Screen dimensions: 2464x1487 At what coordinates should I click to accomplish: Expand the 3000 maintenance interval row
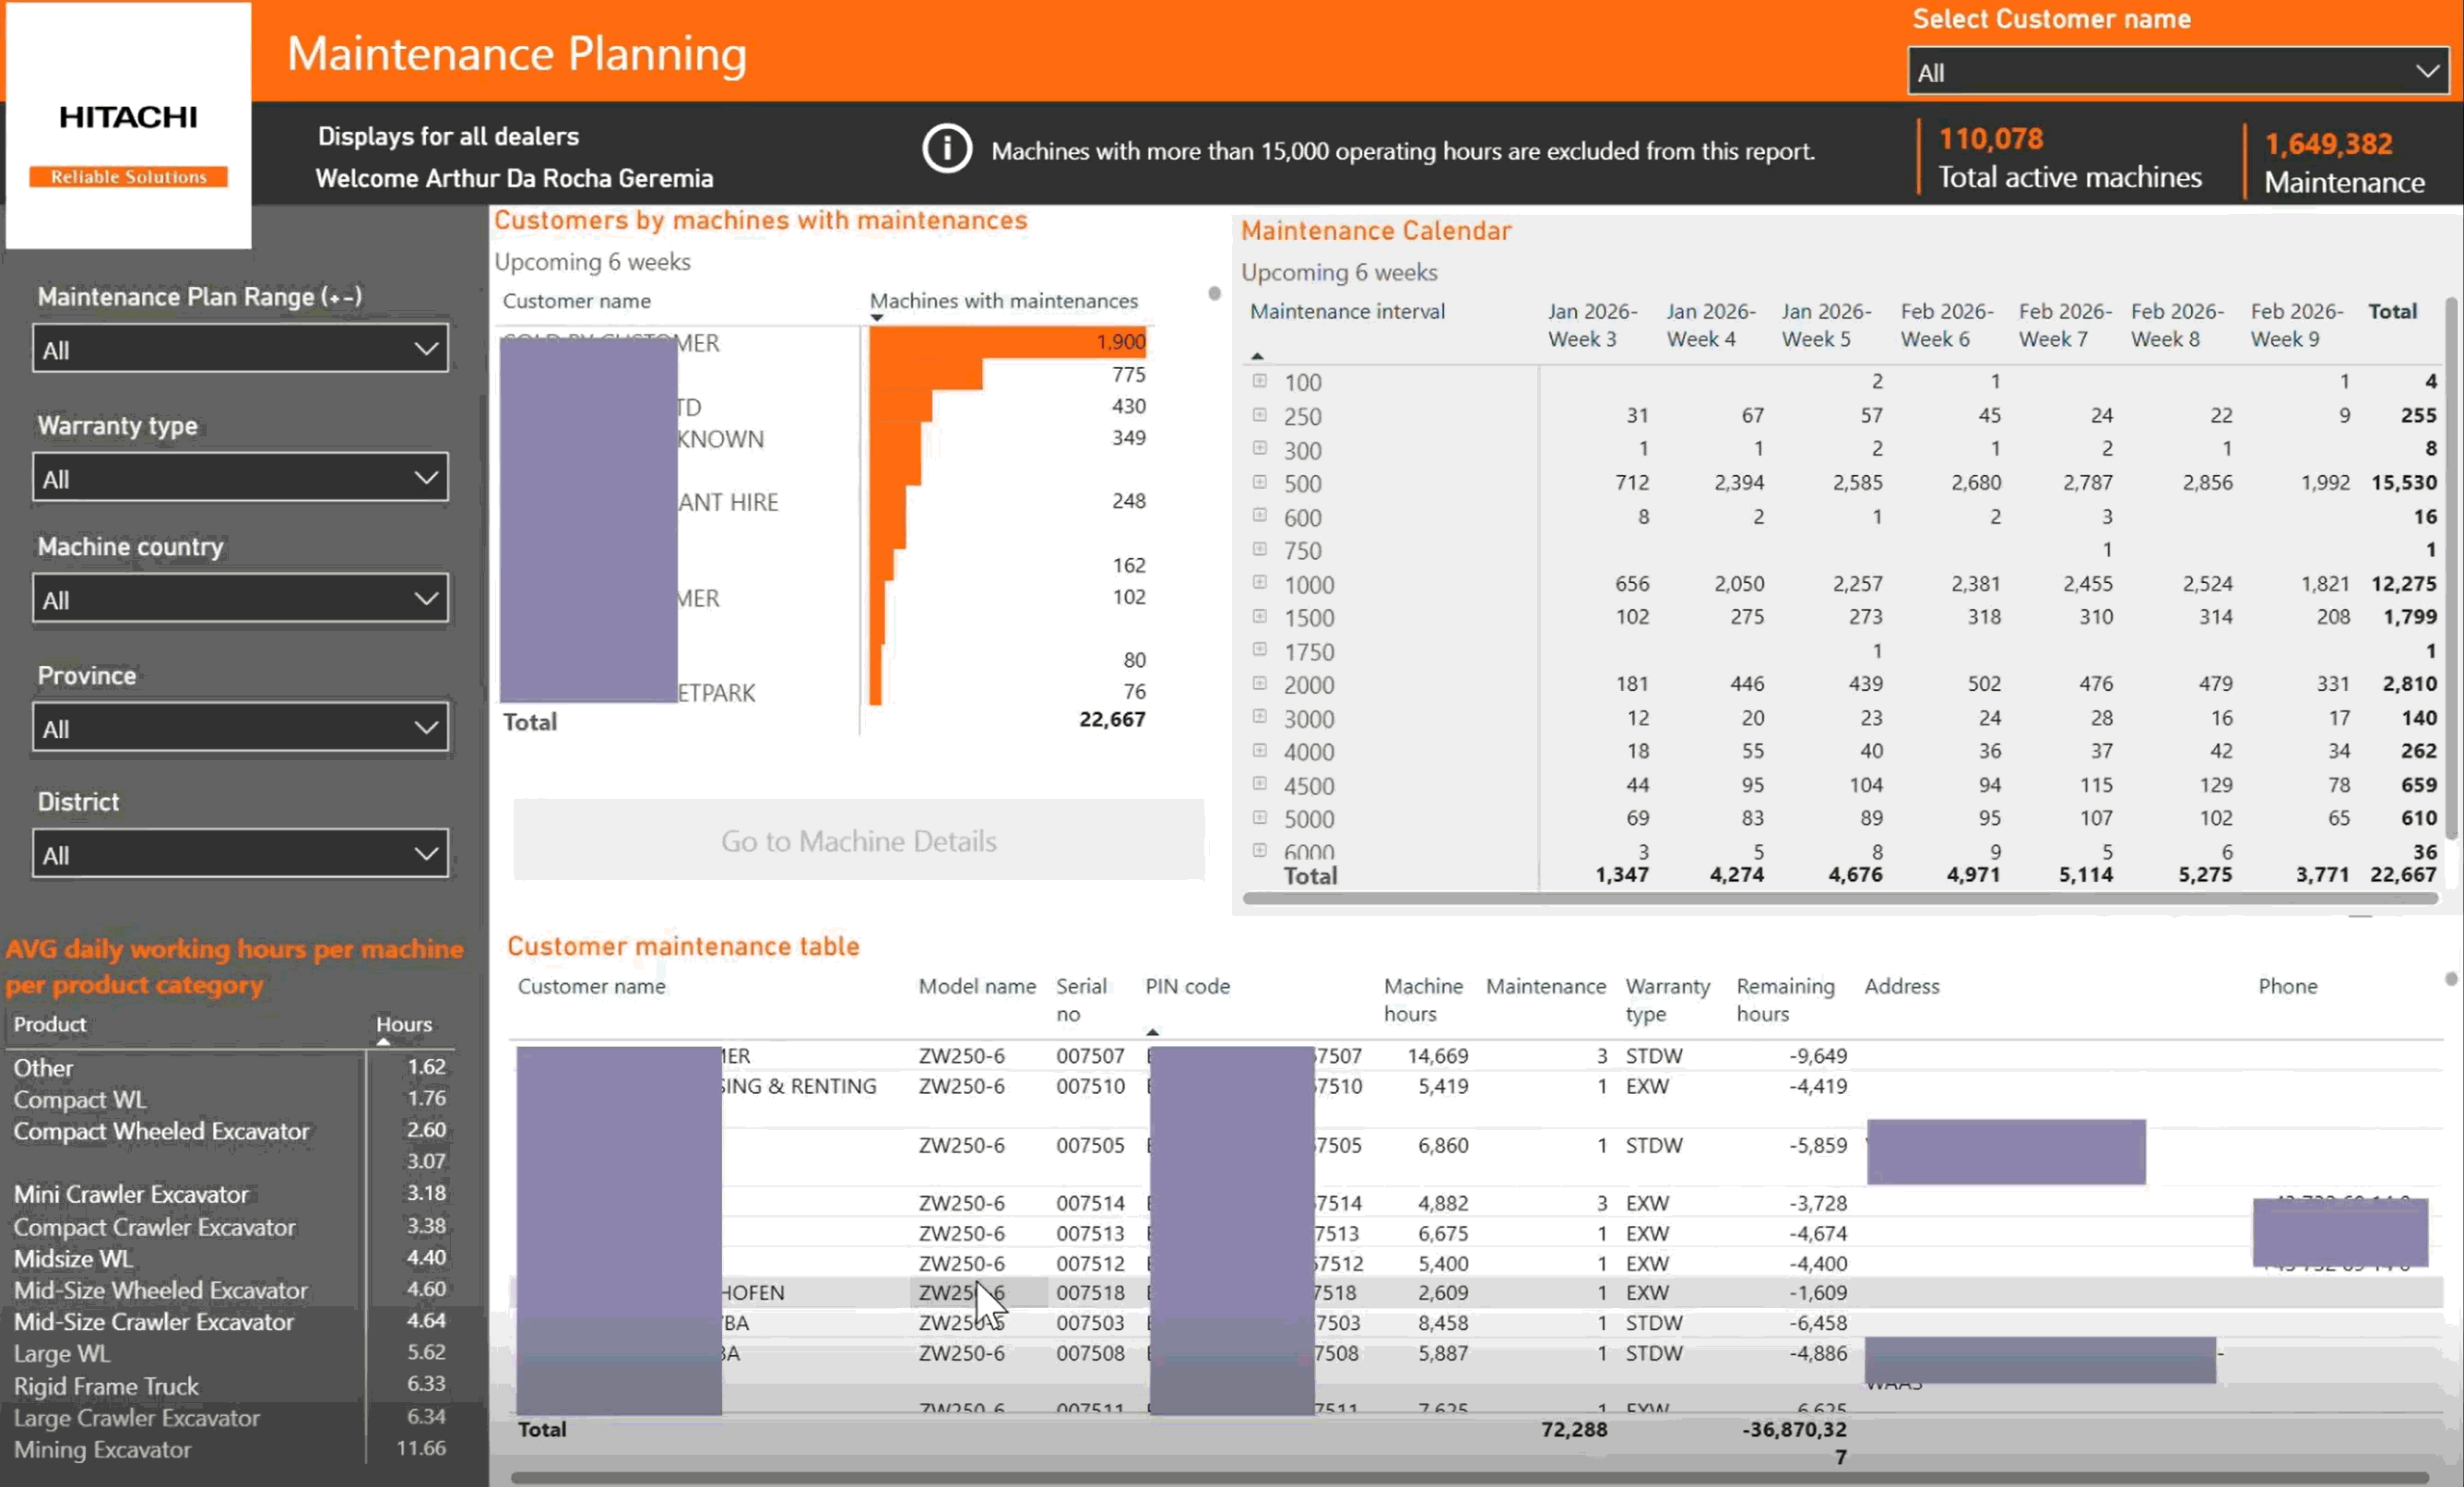(1260, 717)
